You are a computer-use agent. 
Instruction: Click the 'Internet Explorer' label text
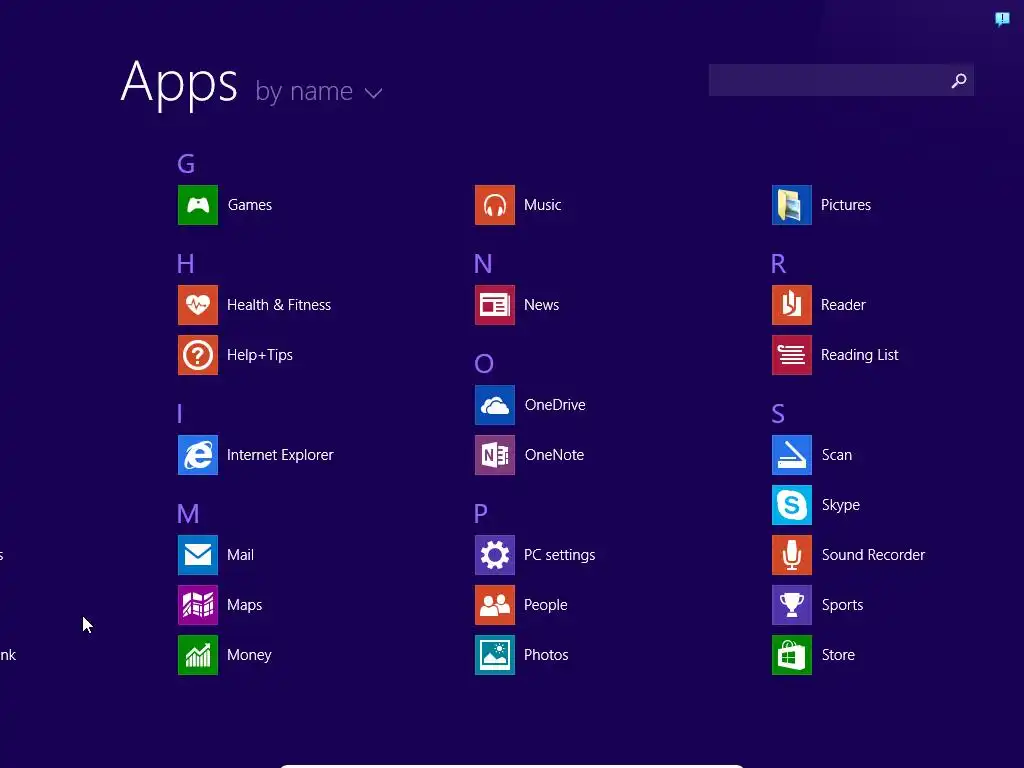click(280, 455)
